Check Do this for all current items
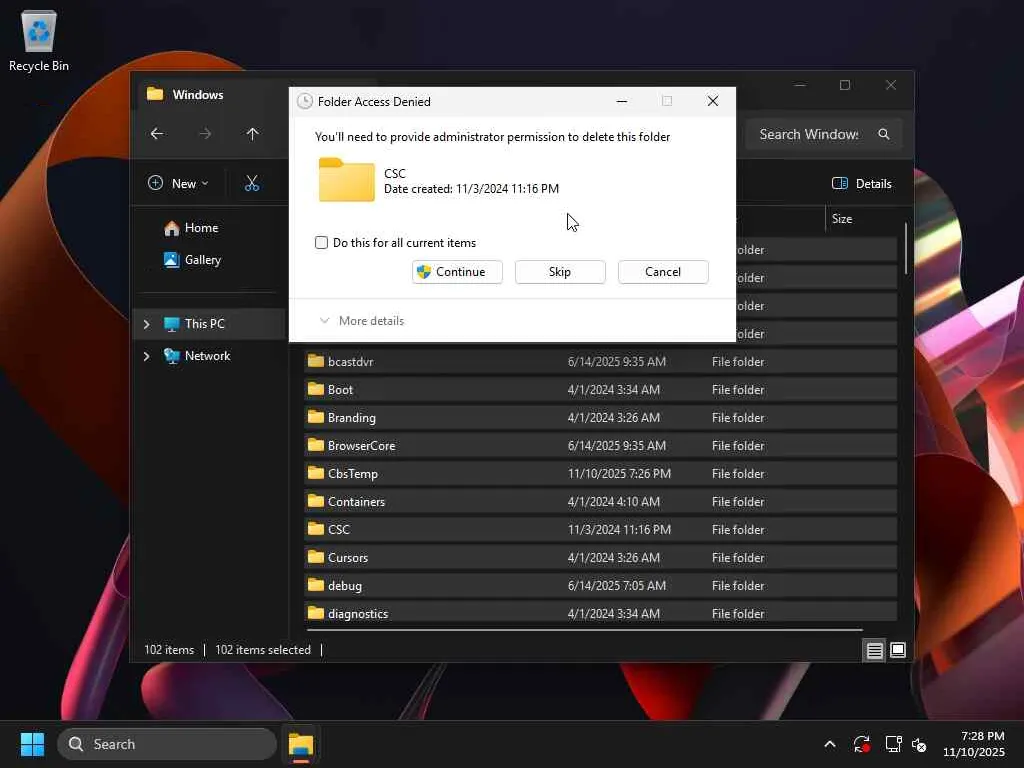This screenshot has height=768, width=1024. coord(321,243)
